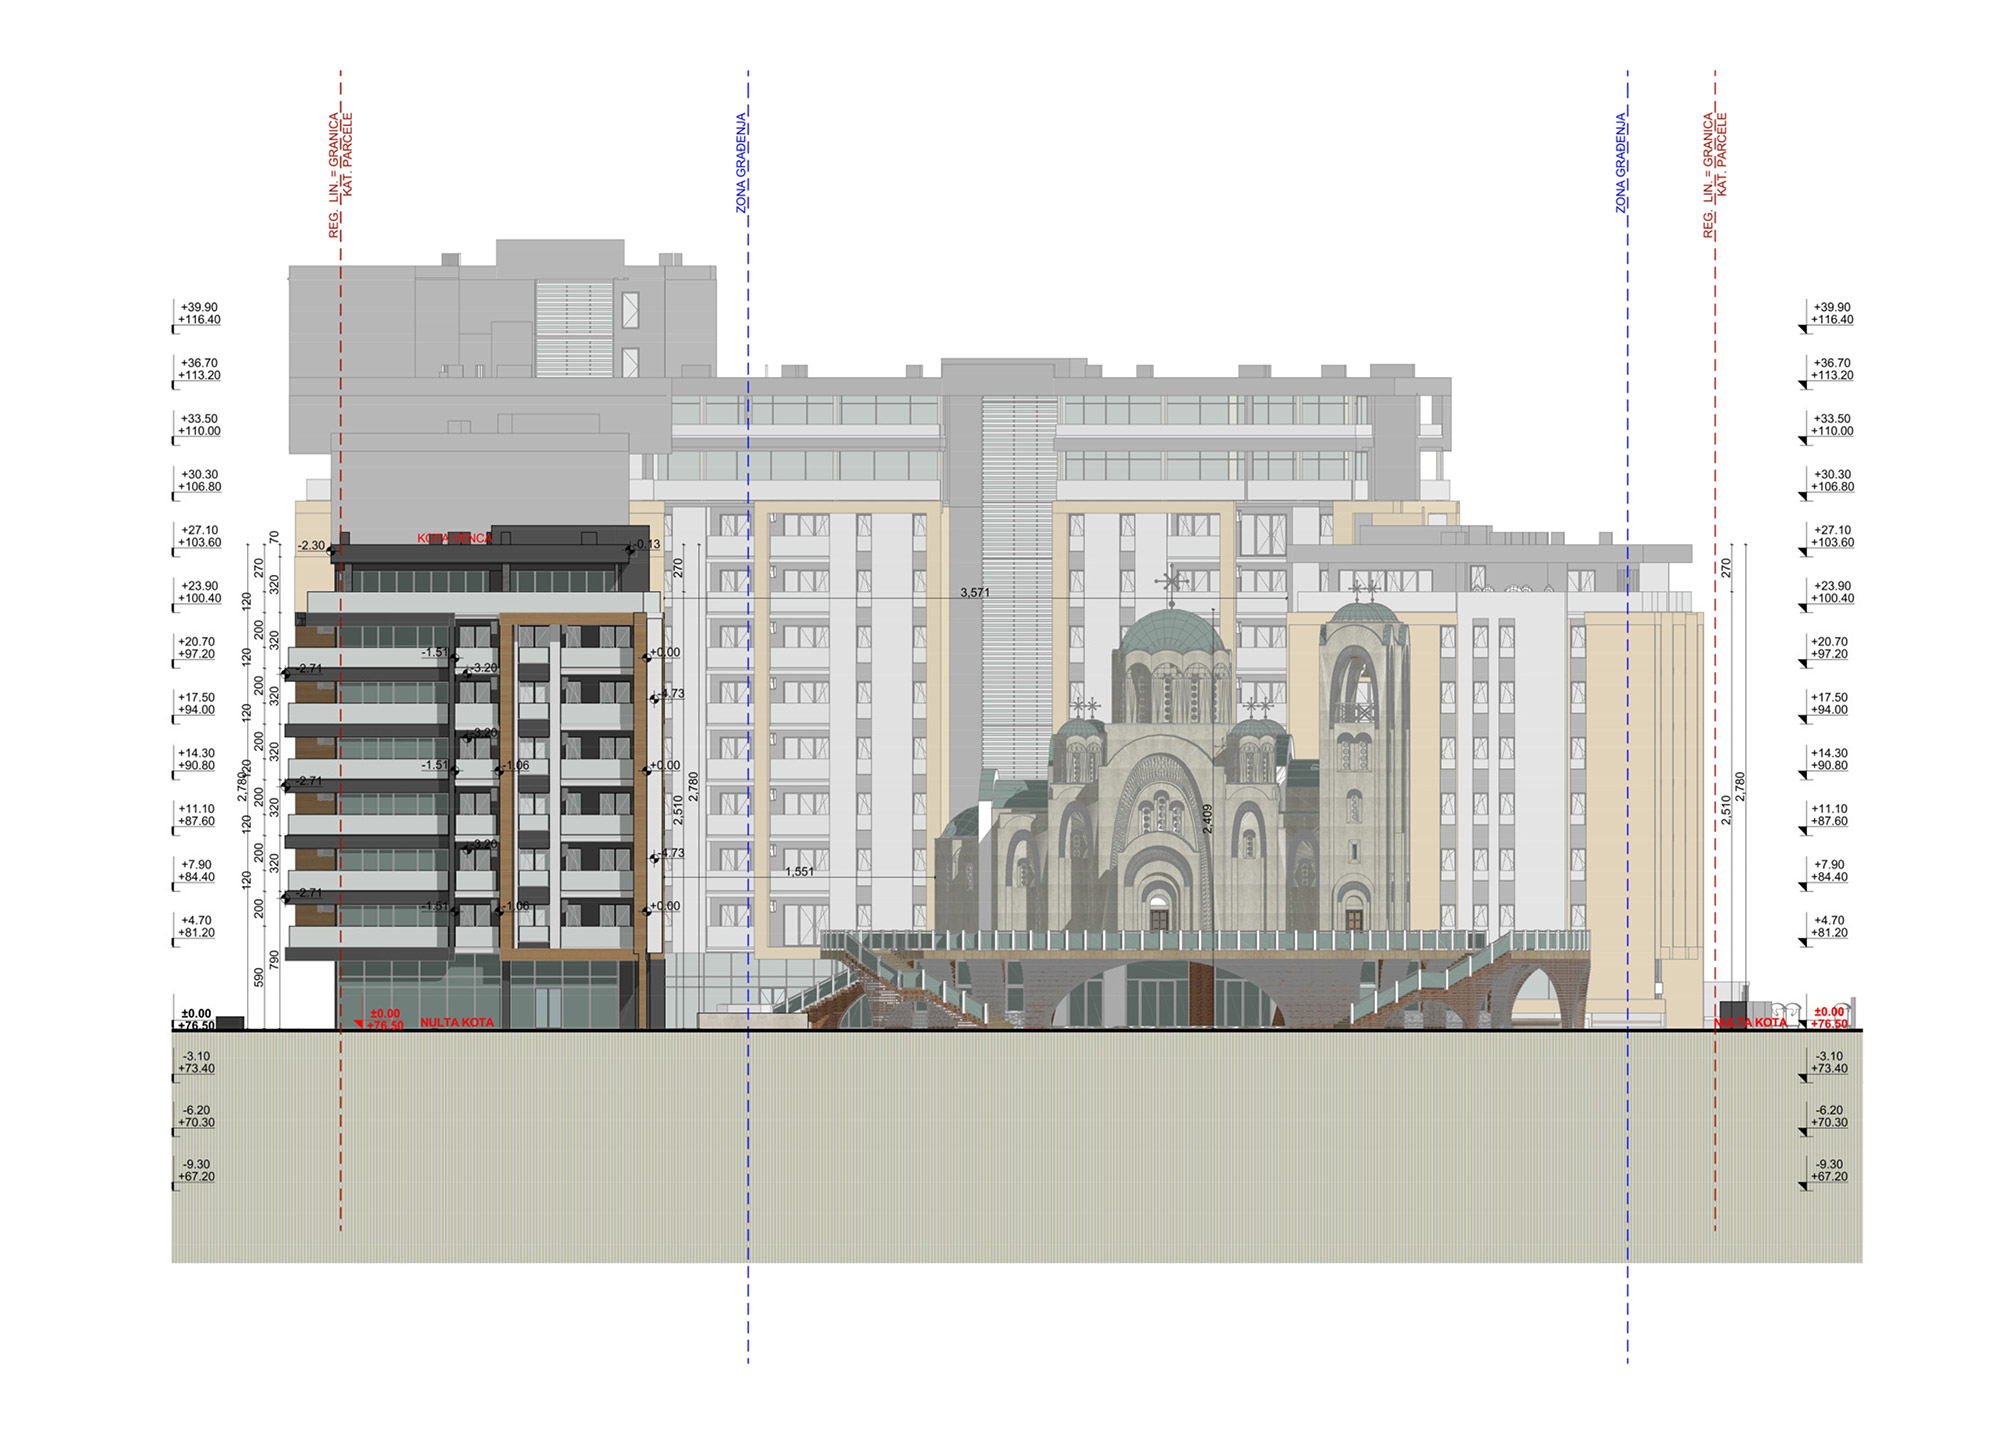Click the 2,409 dimension on the church
The width and height of the screenshot is (2000, 1433).
pyautogui.click(x=1207, y=818)
